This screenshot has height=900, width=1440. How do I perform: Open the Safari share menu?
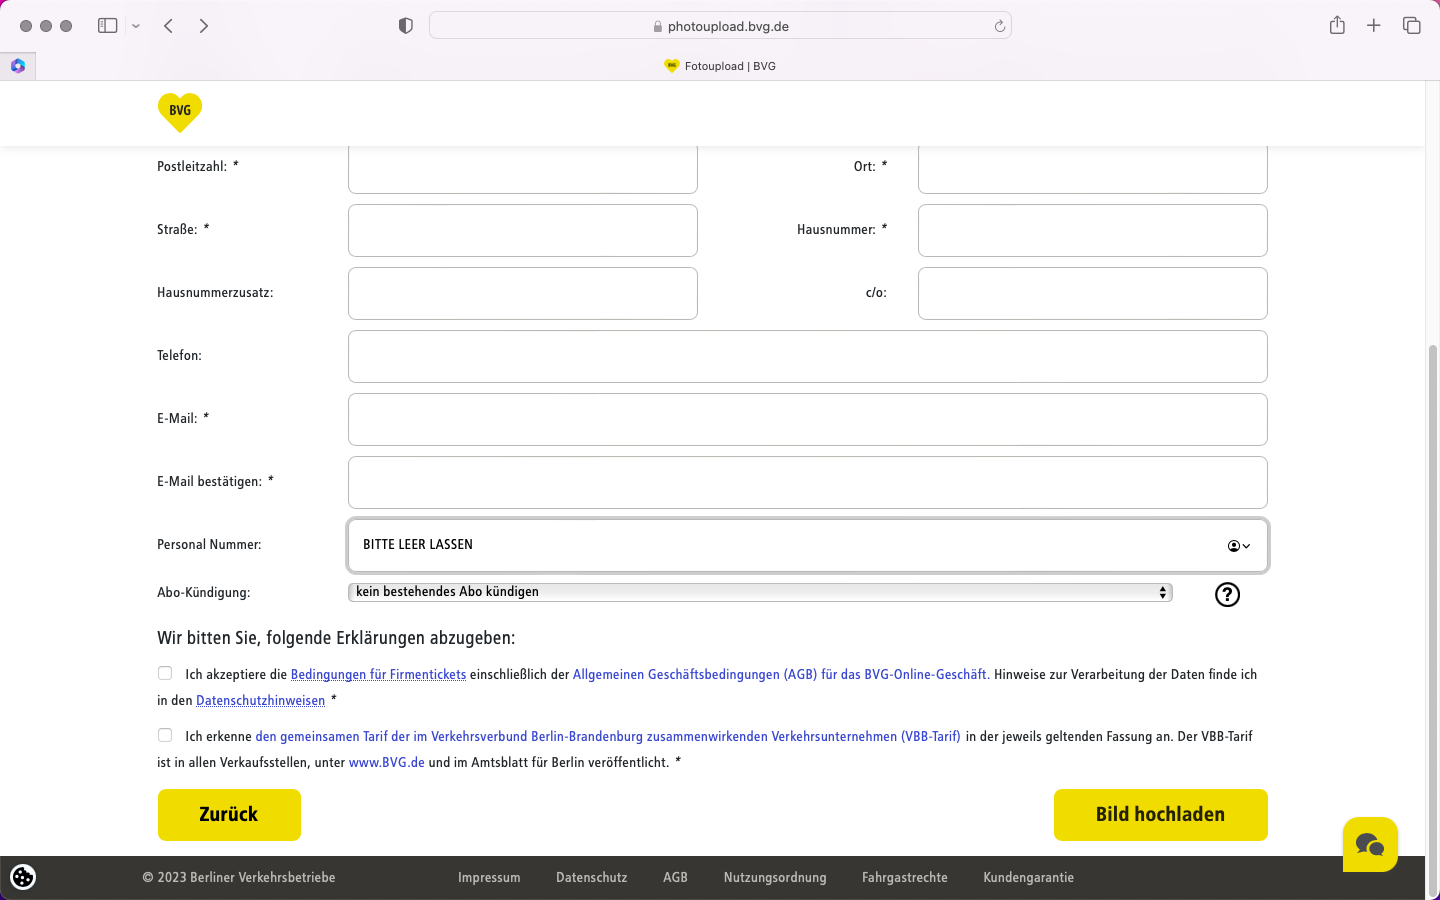pyautogui.click(x=1337, y=25)
